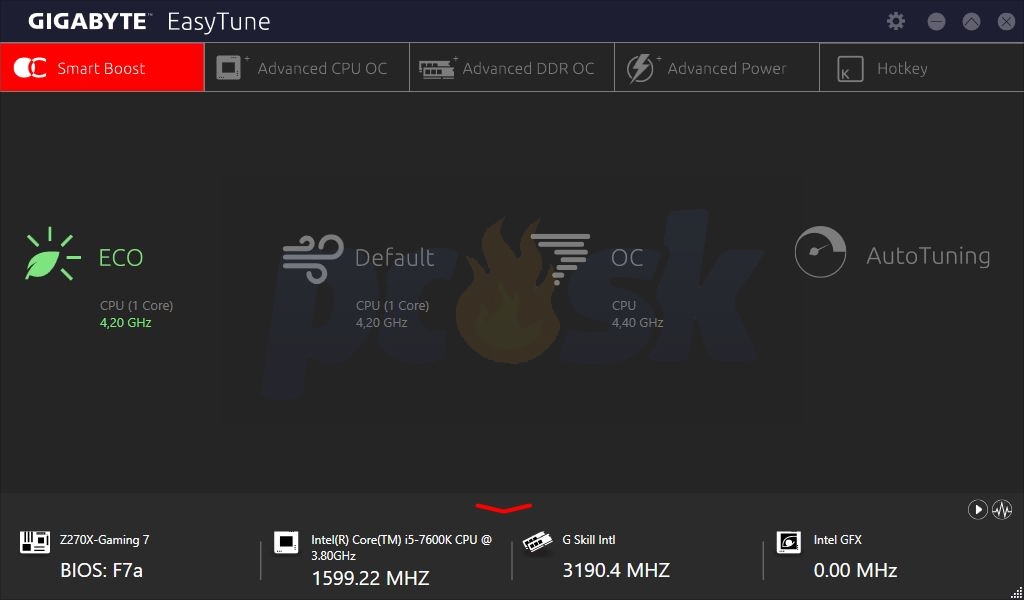Click the 3190.4 MHZ memory reading
Screen dimensions: 1024x600
[x=616, y=570]
